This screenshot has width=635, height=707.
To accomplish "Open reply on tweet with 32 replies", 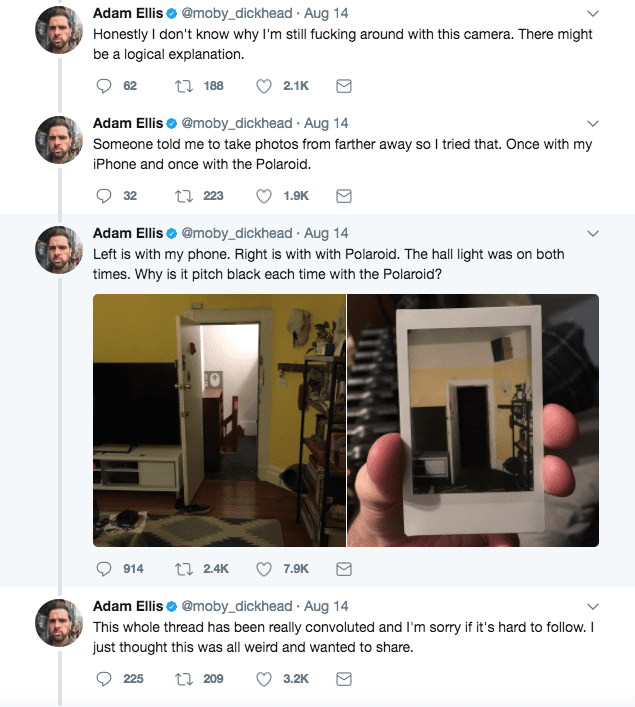I will pyautogui.click(x=104, y=196).
